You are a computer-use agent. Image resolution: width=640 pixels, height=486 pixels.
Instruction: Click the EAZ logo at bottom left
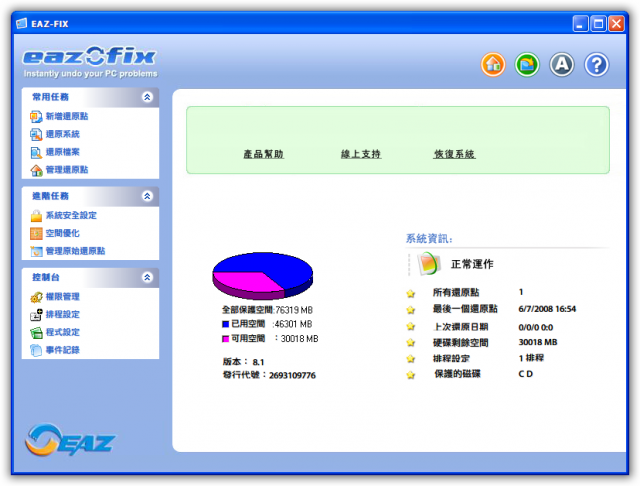click(70, 440)
